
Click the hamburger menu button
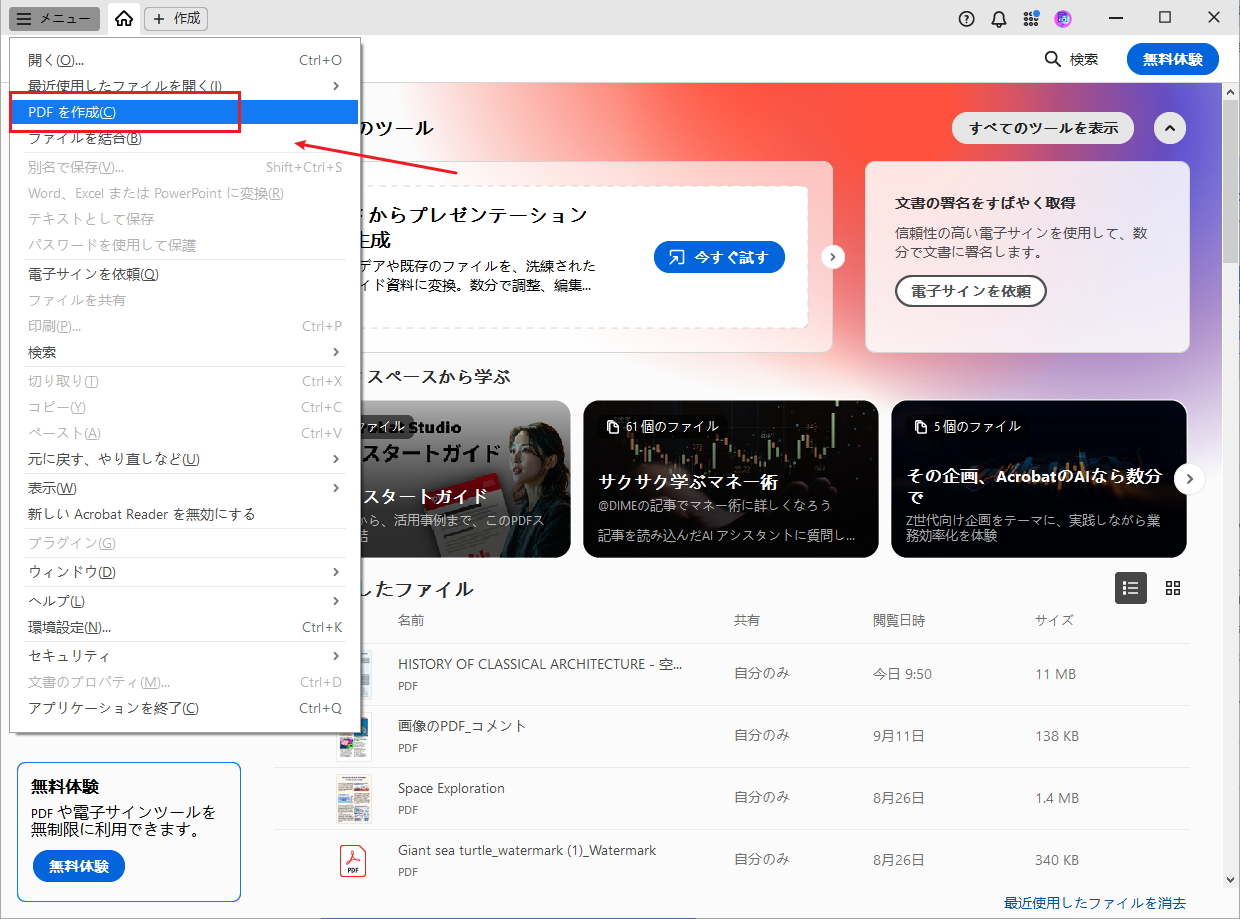point(54,18)
